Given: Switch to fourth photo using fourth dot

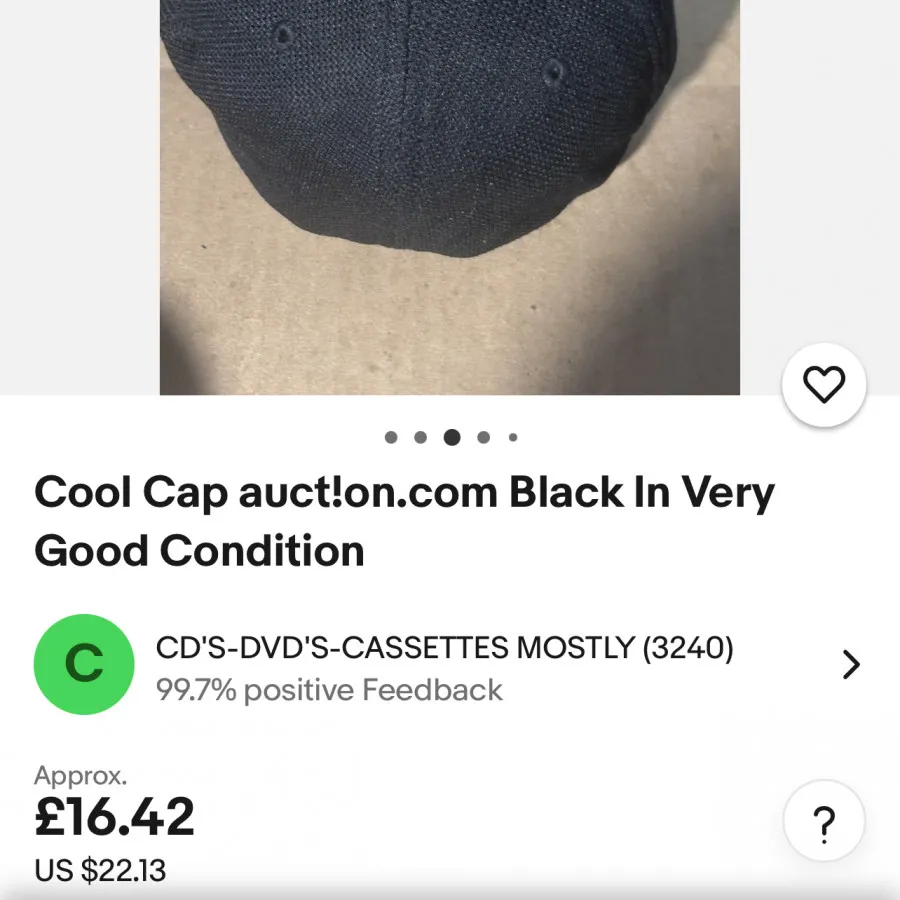Looking at the screenshot, I should (x=484, y=437).
